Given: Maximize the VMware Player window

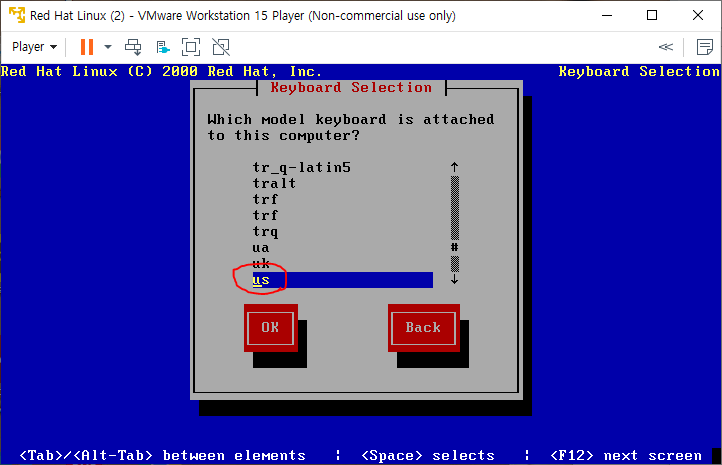Looking at the screenshot, I should point(652,15).
